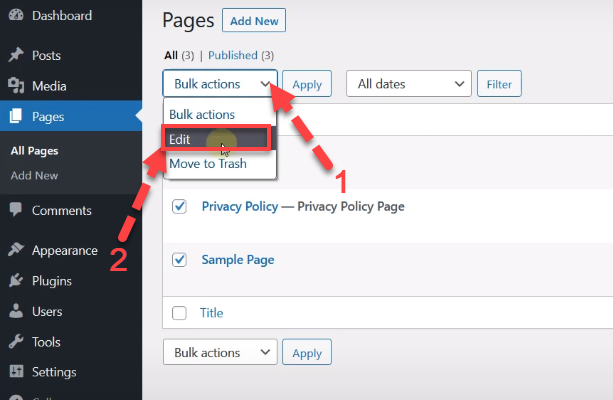The image size is (613, 400).
Task: Click the Comments speech bubble icon
Action: (16, 210)
